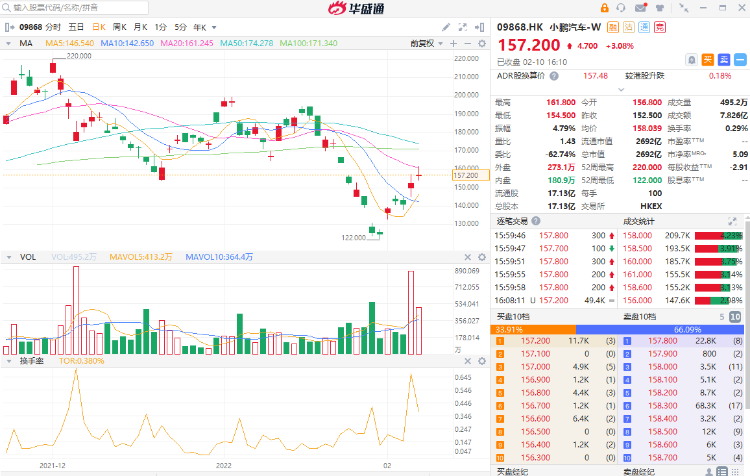The image size is (750, 476).
Task: Switch to the 五日 chart tab
Action: click(76, 27)
